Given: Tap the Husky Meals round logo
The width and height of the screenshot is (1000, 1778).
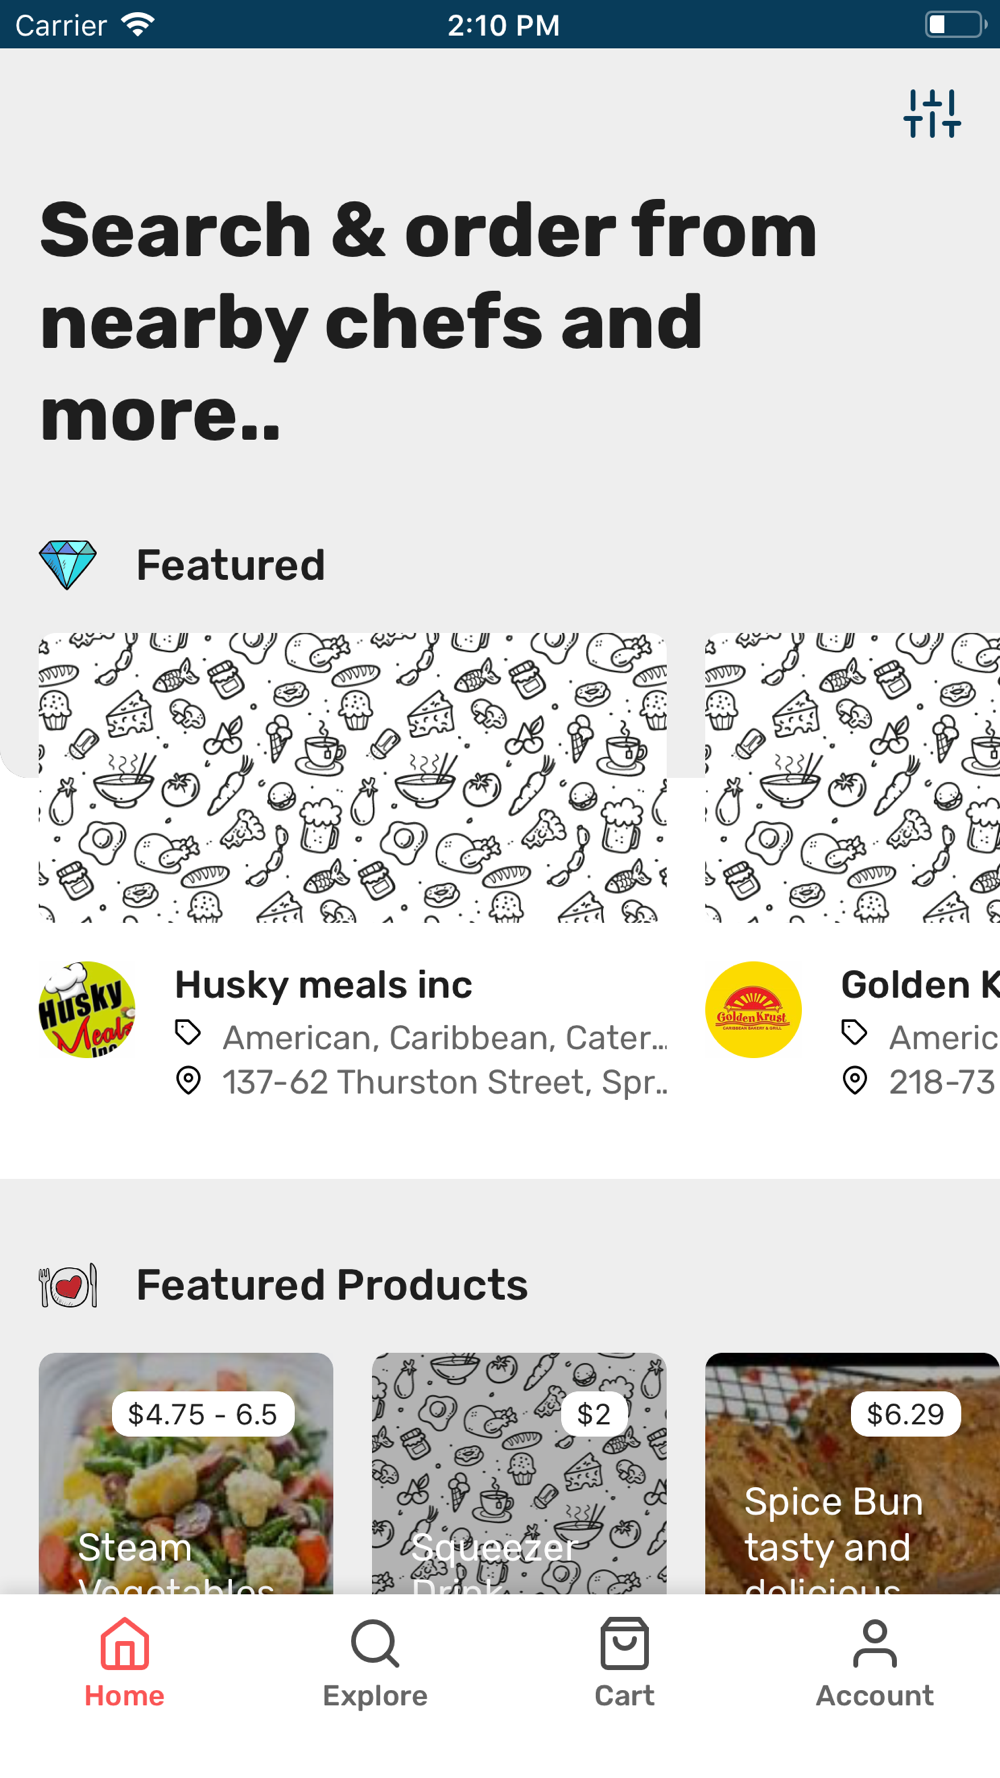Looking at the screenshot, I should (x=87, y=1010).
